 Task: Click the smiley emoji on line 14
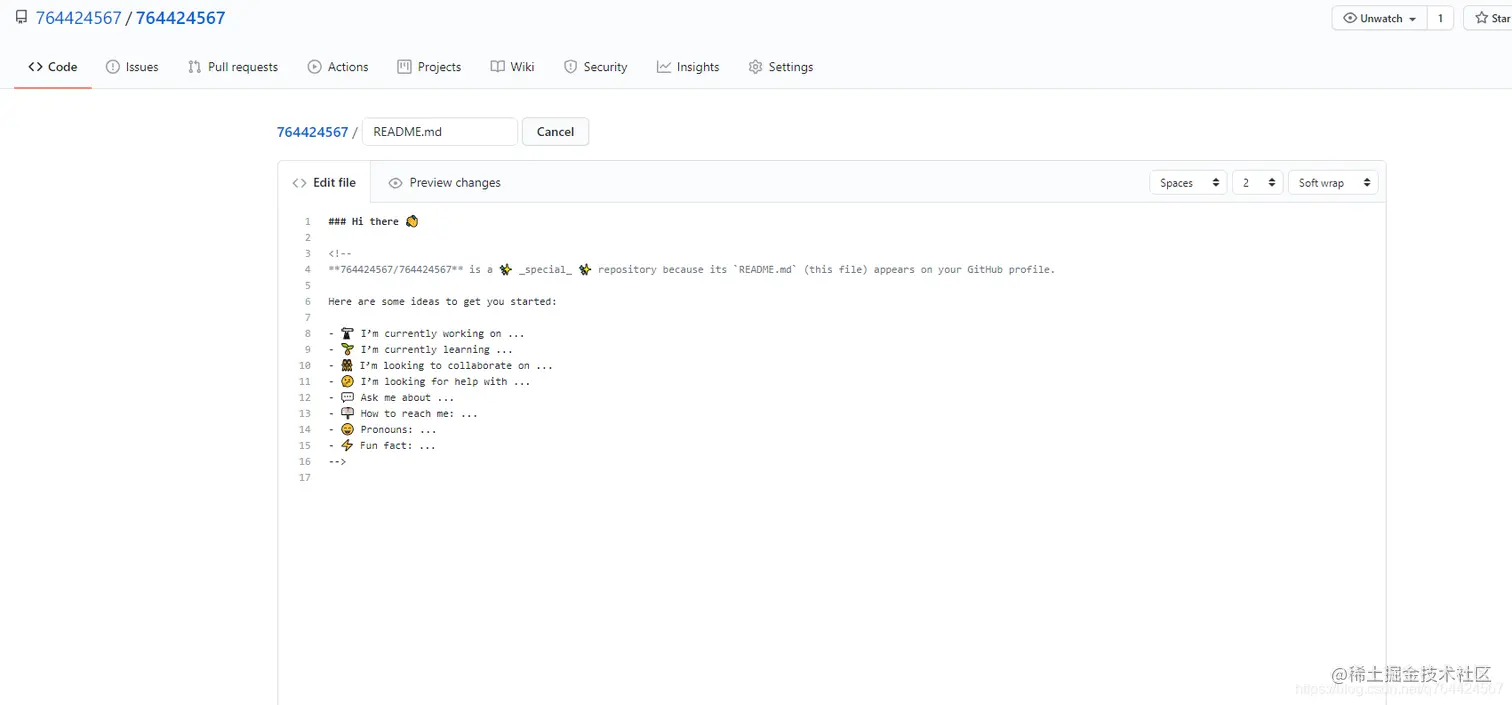347,429
